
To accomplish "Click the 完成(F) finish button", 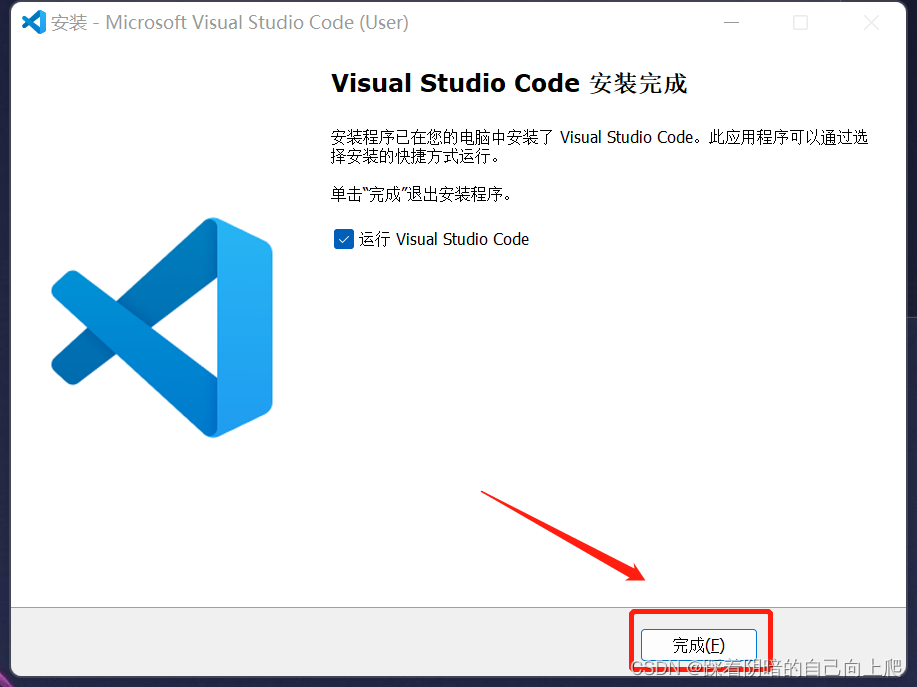I will pyautogui.click(x=699, y=645).
